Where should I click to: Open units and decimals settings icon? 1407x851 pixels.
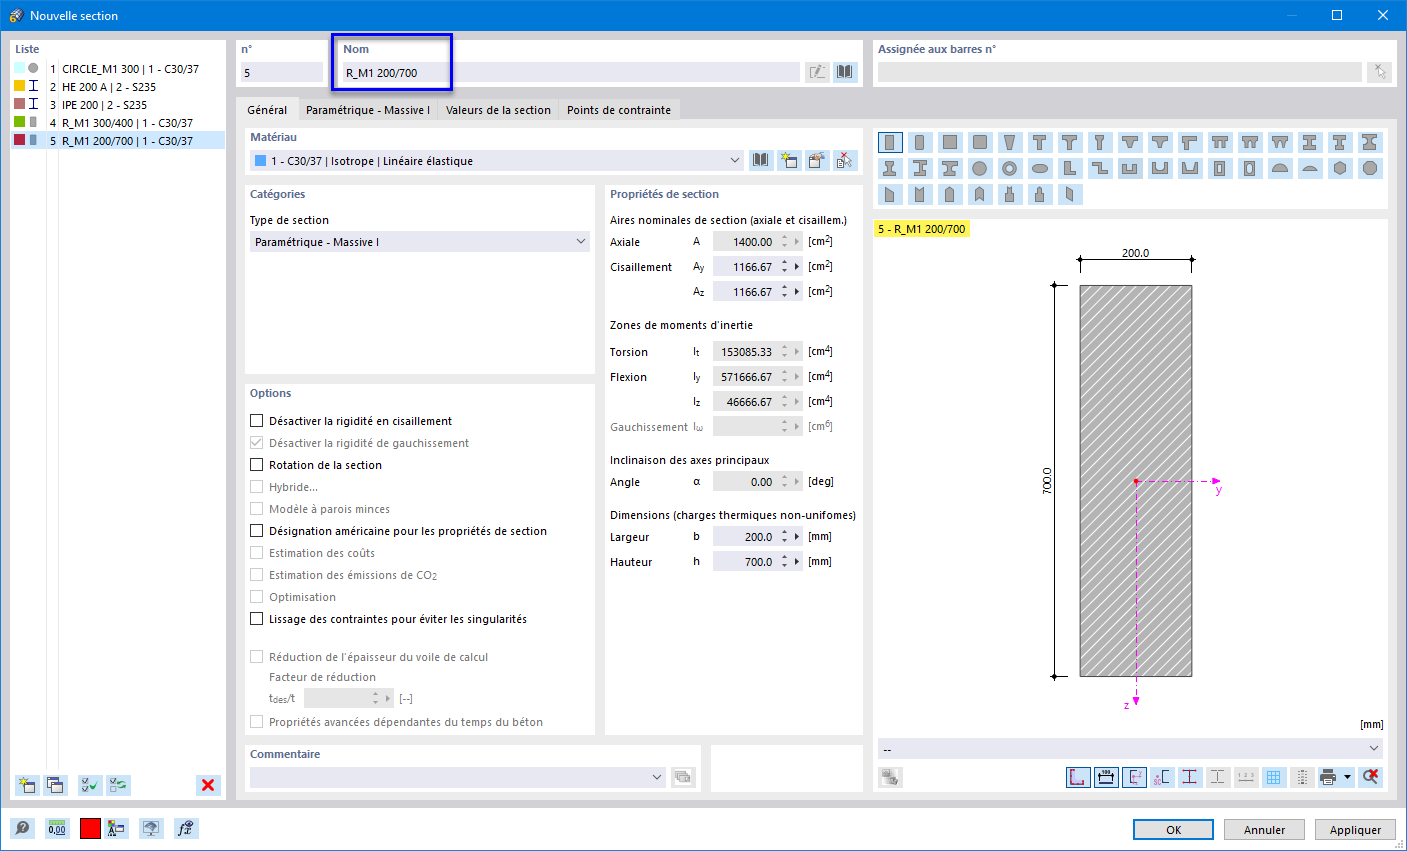pyautogui.click(x=57, y=828)
